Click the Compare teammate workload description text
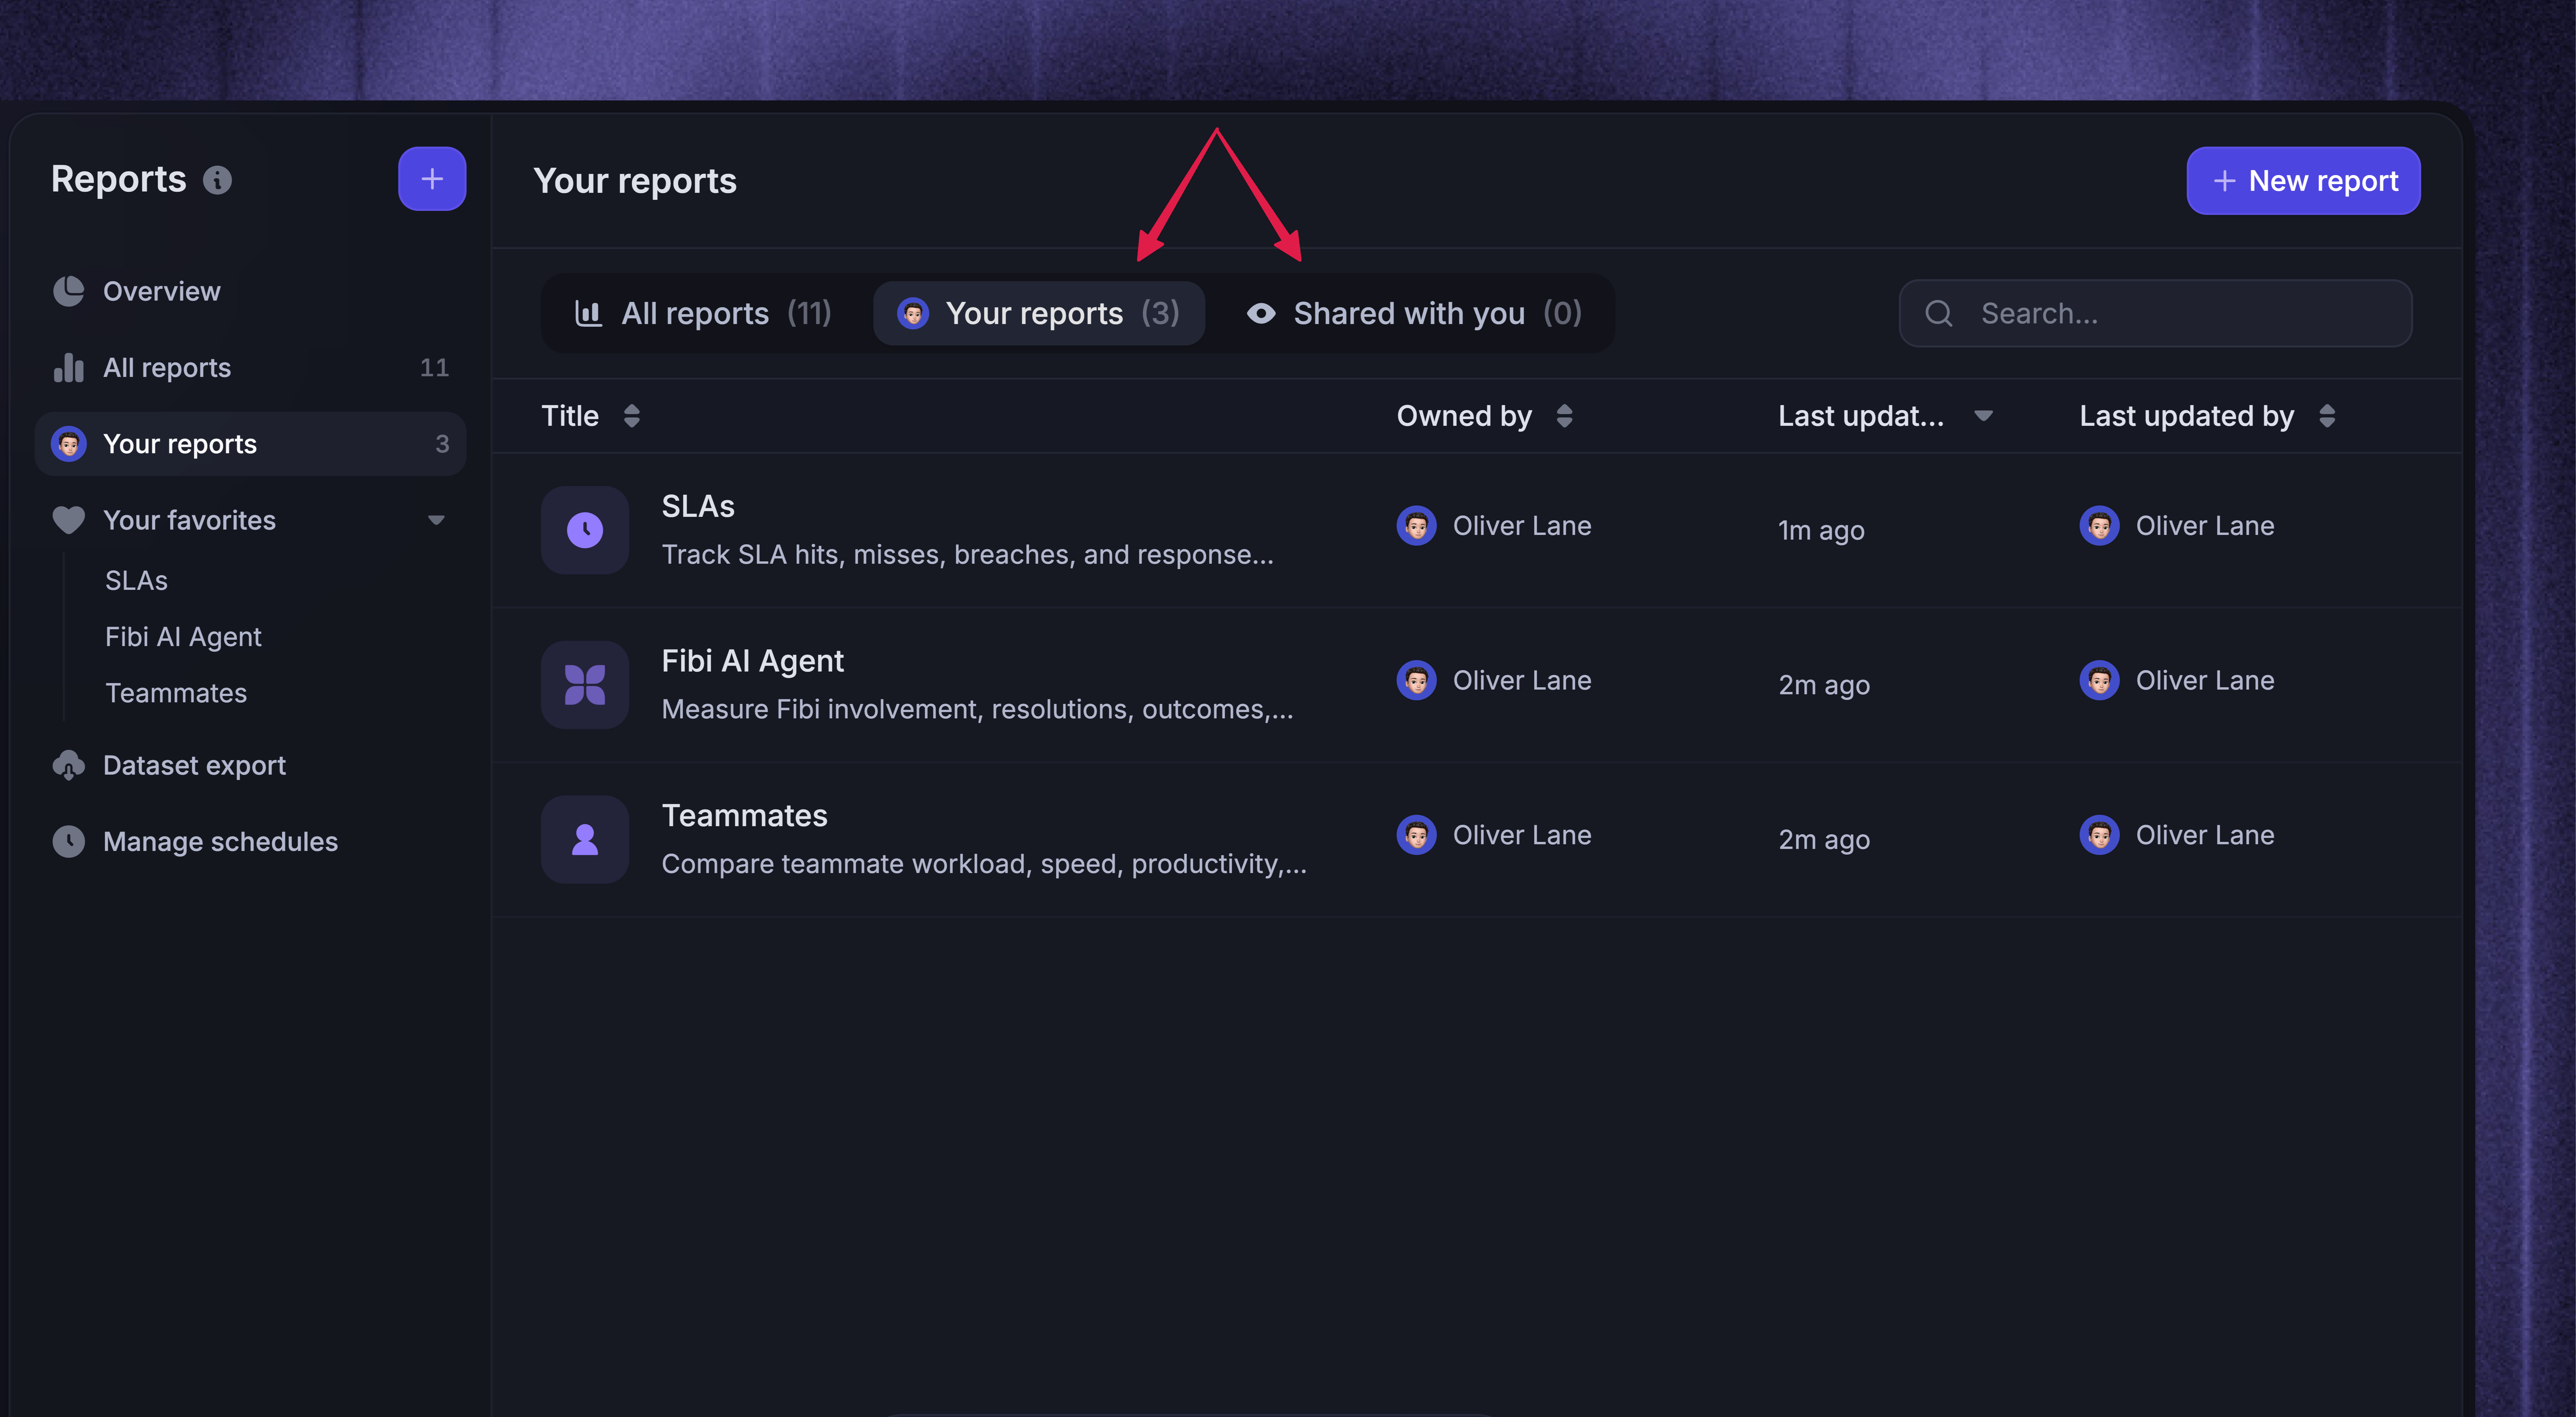The width and height of the screenshot is (2576, 1417). pos(984,864)
